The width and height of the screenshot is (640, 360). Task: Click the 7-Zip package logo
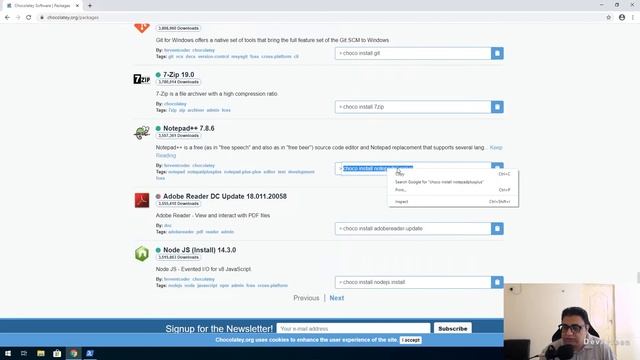142,79
